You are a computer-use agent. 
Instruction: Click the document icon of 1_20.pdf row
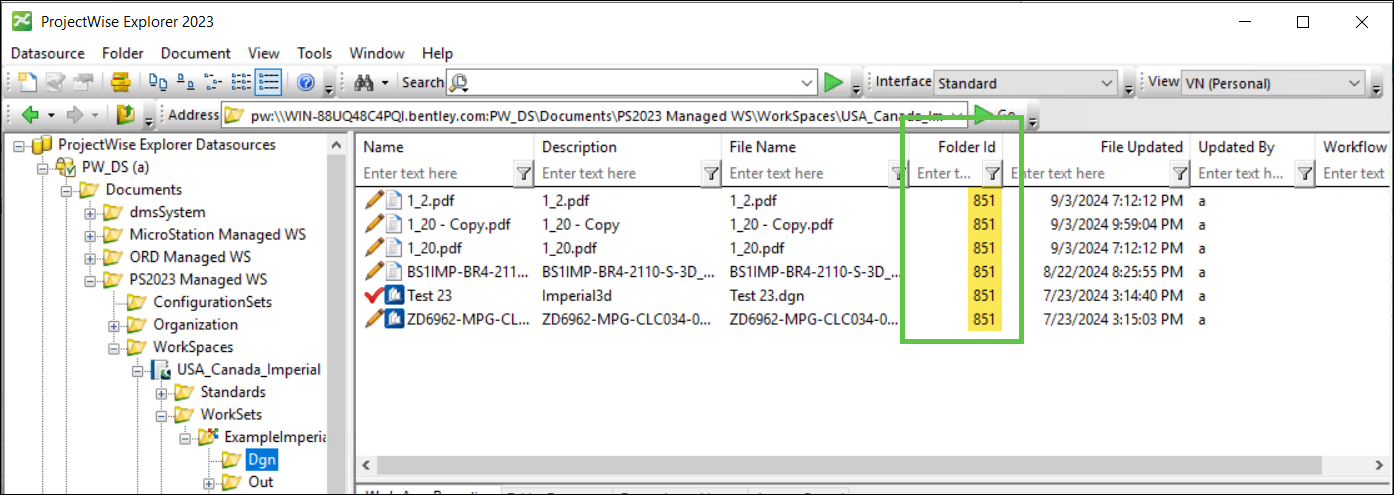[393, 248]
